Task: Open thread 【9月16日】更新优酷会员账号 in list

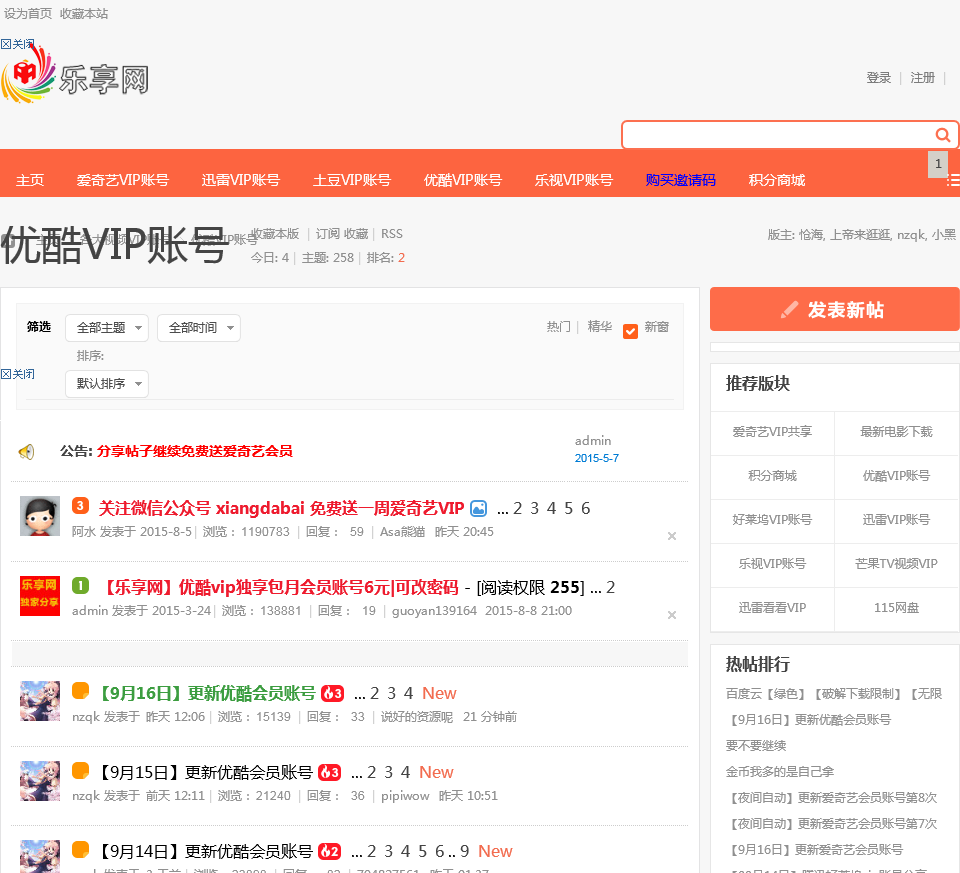Action: point(206,693)
